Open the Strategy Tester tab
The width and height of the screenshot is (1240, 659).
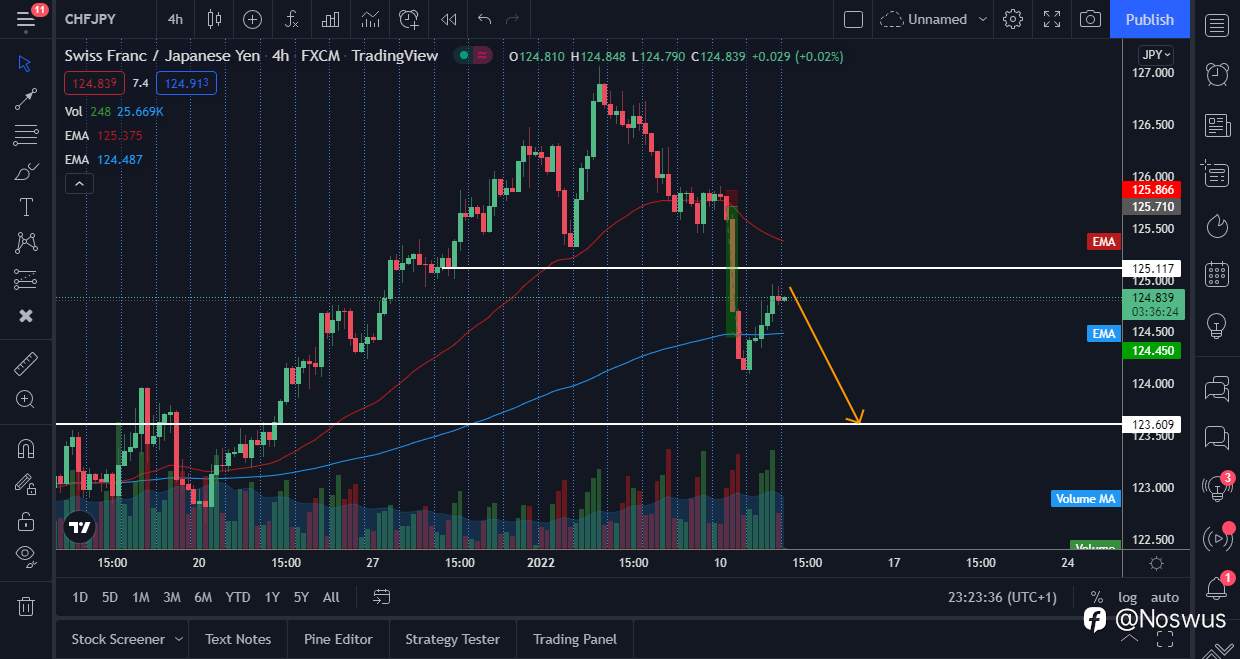452,639
